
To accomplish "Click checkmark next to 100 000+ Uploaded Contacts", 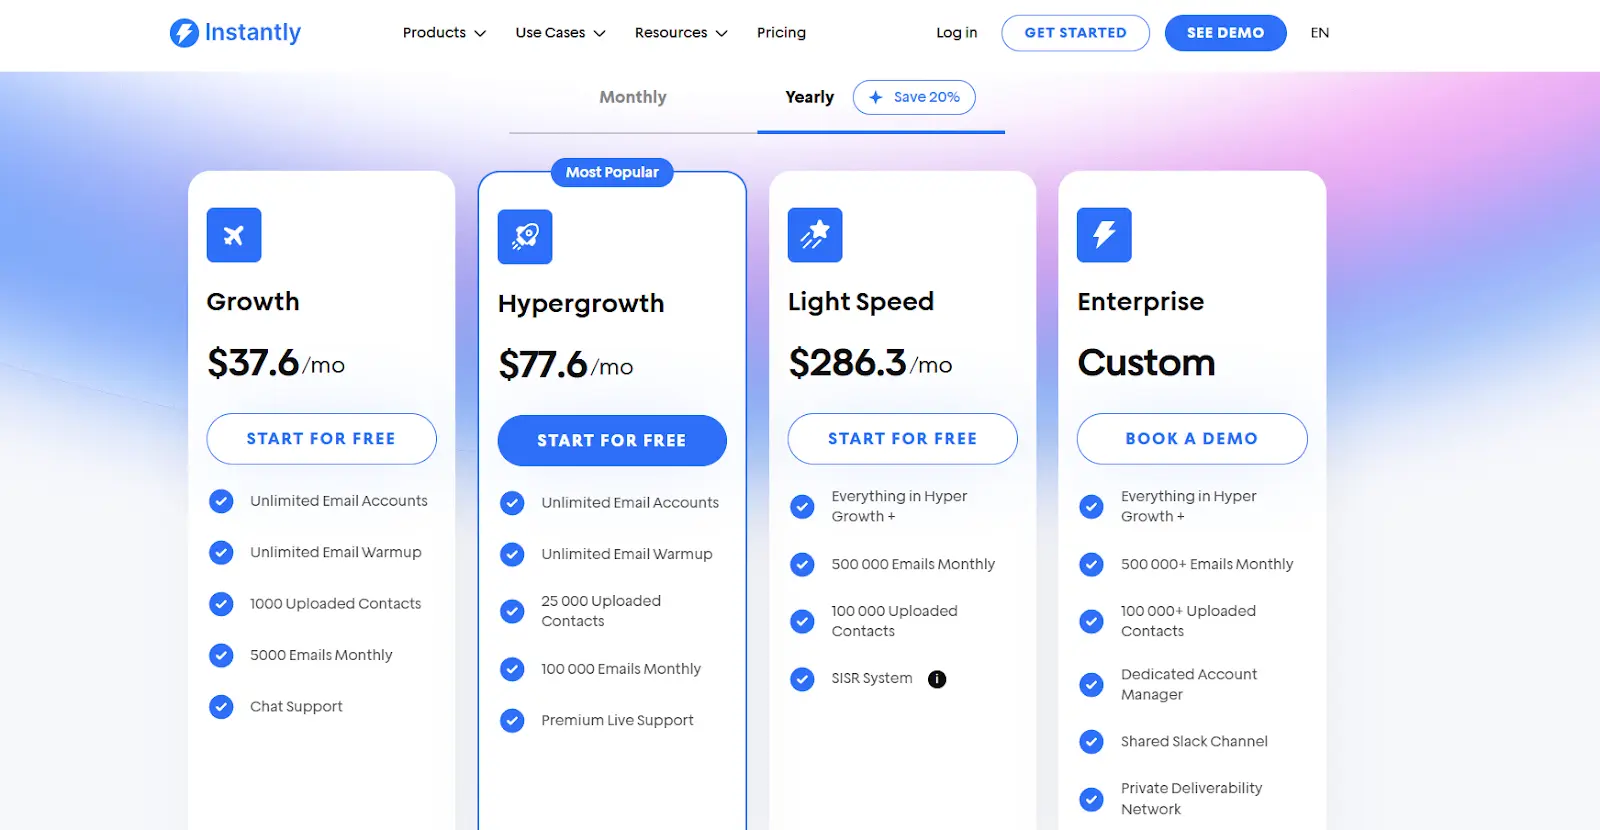I will (x=1092, y=621).
